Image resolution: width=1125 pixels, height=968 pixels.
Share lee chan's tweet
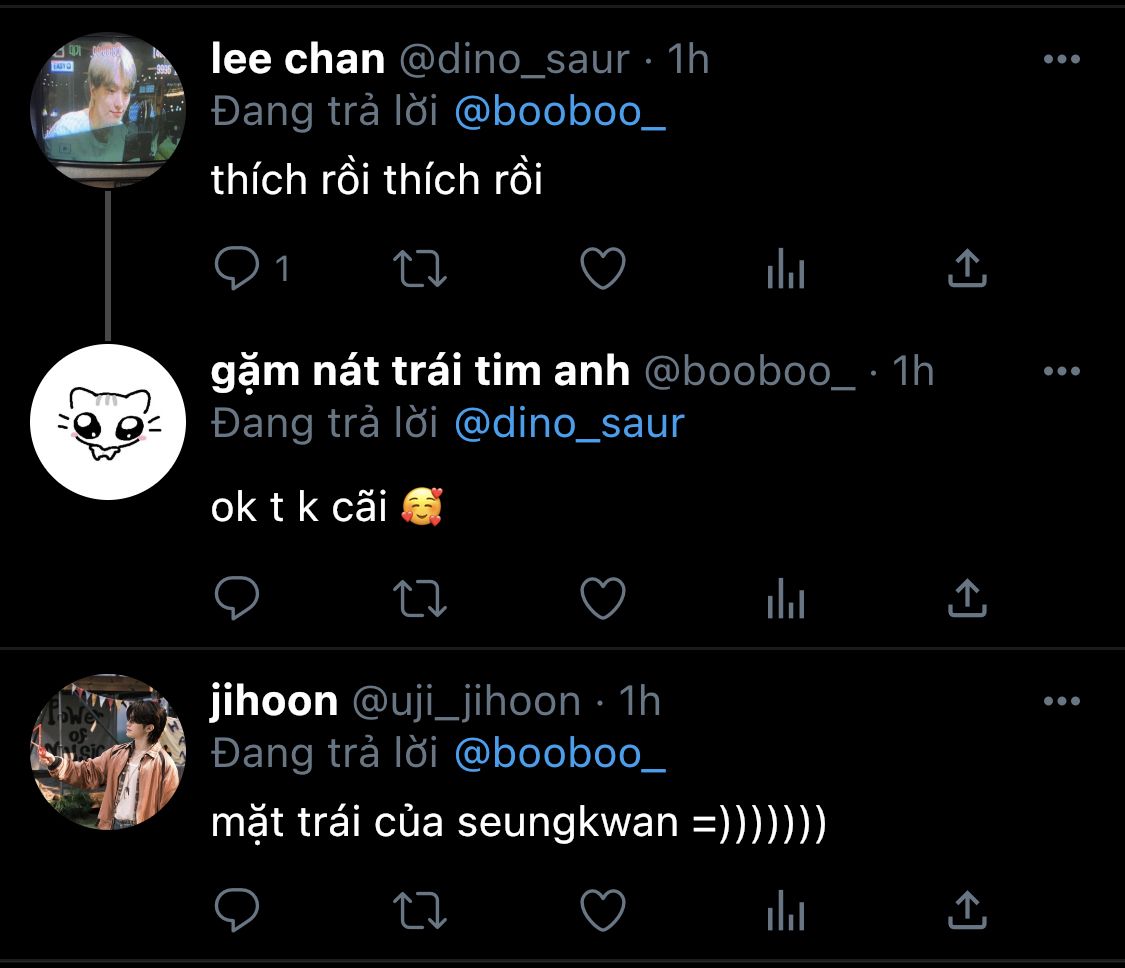click(967, 268)
